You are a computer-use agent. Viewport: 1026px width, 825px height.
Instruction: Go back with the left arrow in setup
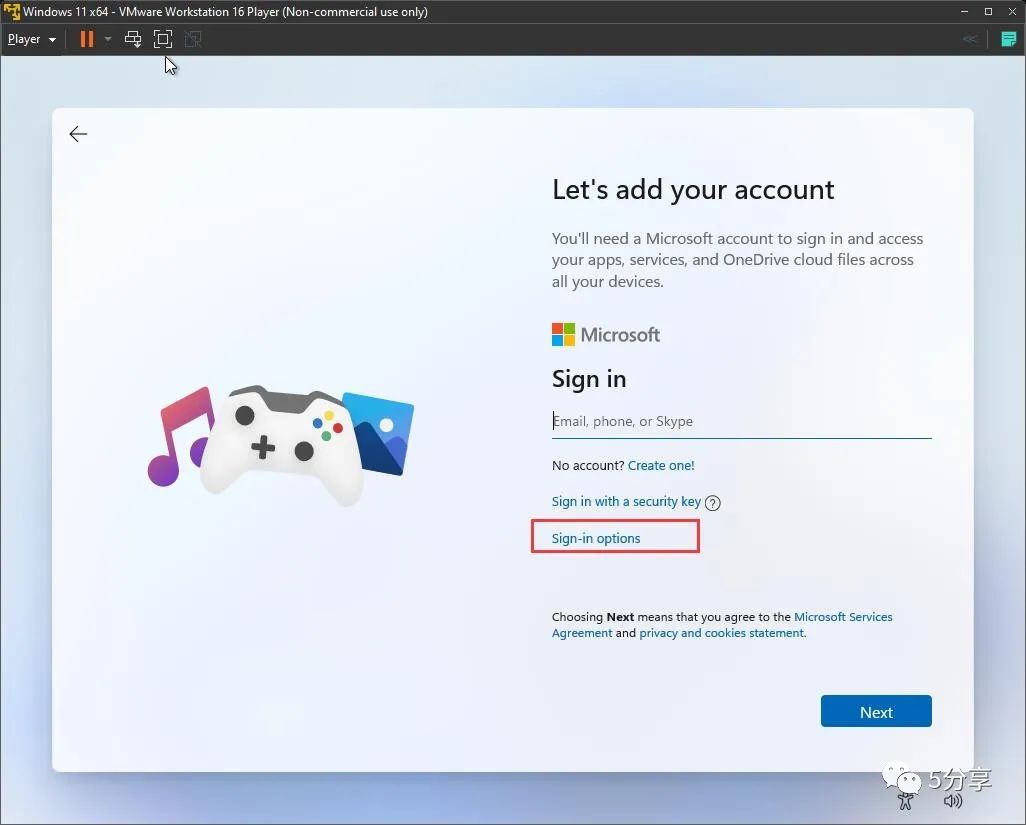click(x=78, y=134)
